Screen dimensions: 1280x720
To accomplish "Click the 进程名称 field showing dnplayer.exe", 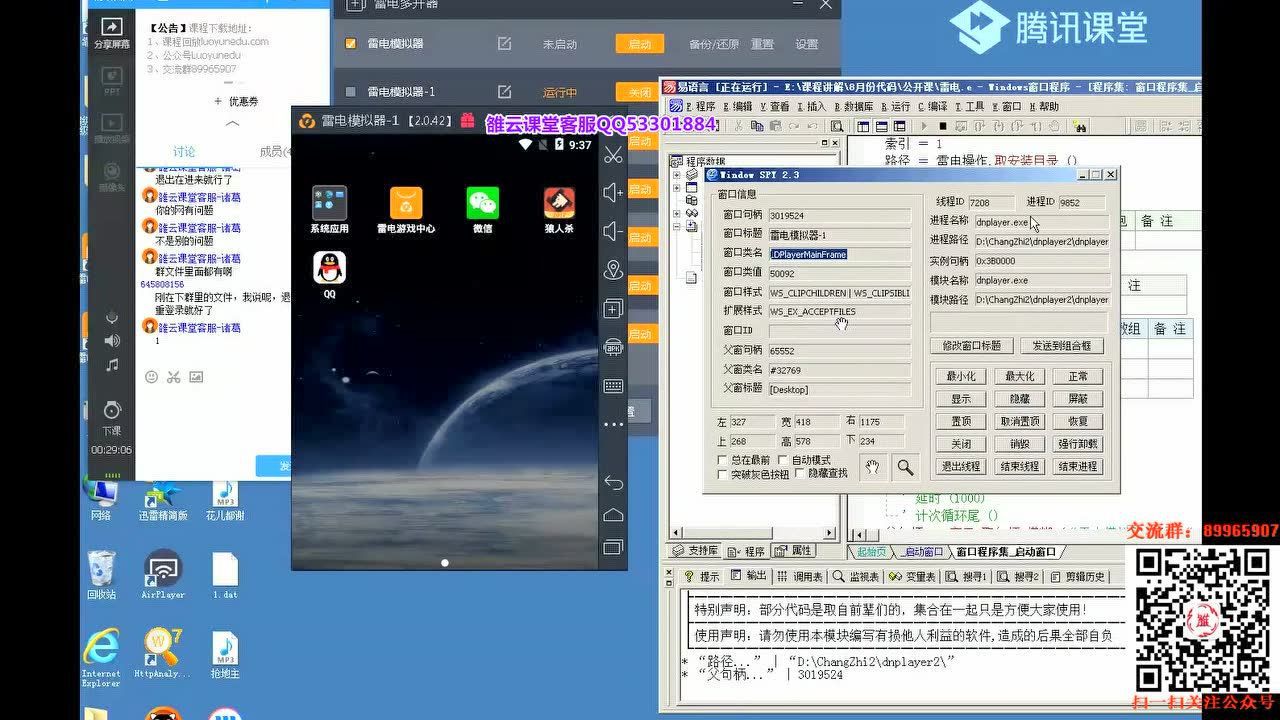I will 1041,221.
